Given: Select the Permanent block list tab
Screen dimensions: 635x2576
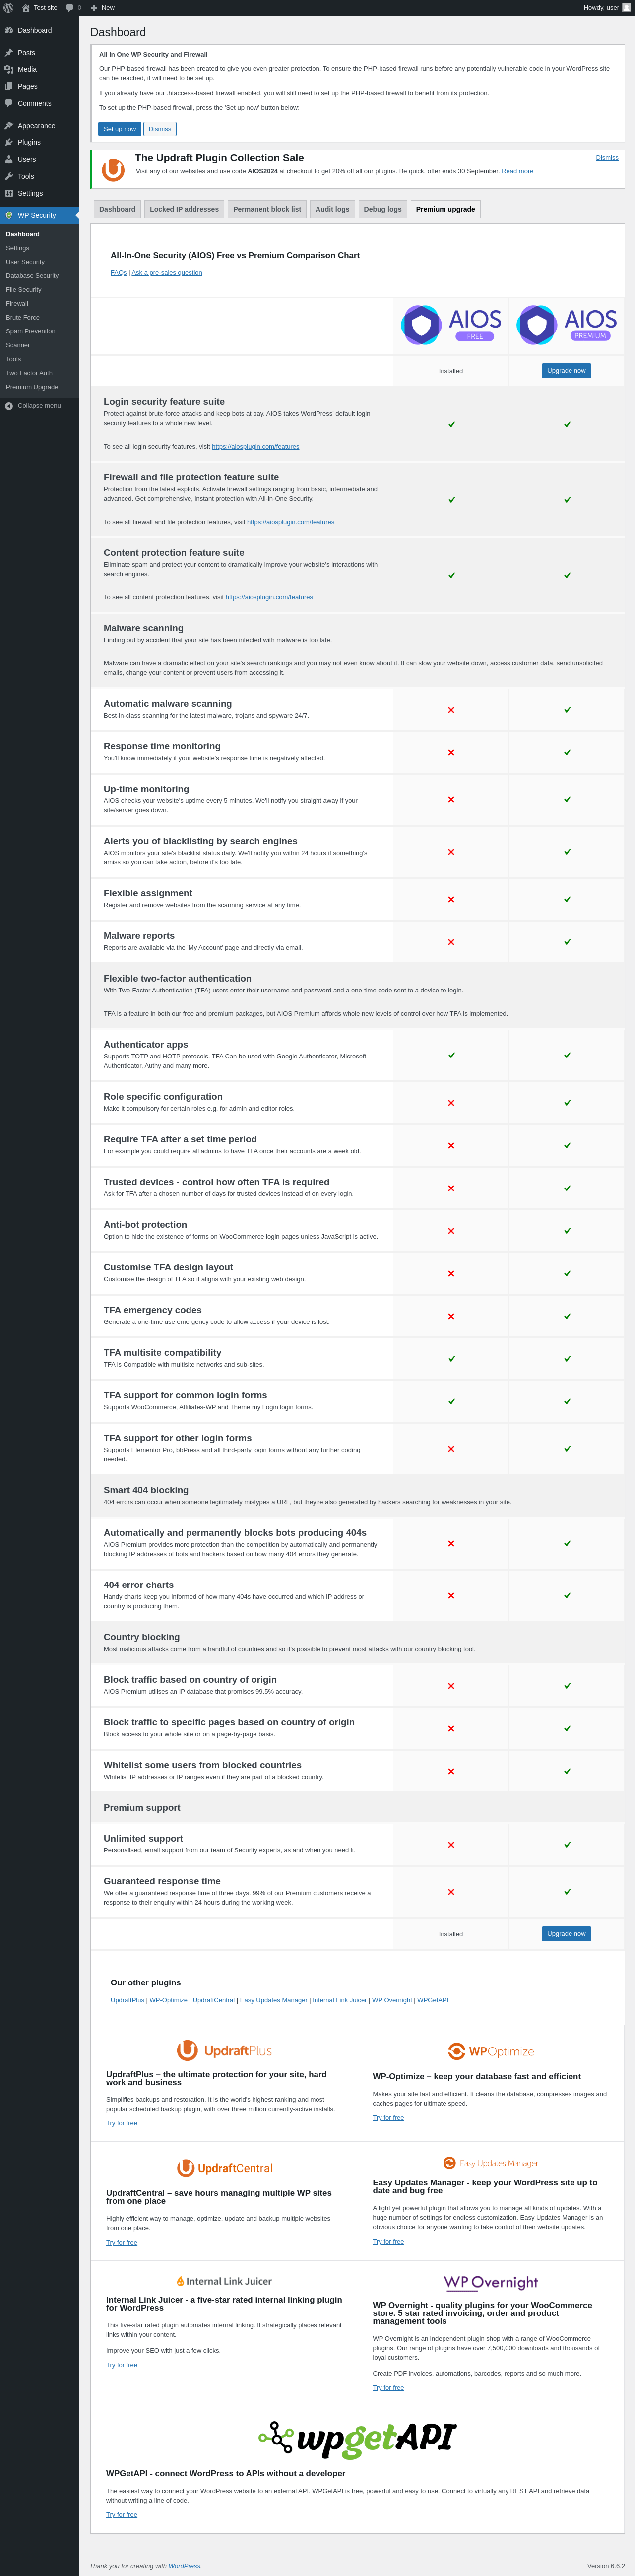Looking at the screenshot, I should point(267,209).
